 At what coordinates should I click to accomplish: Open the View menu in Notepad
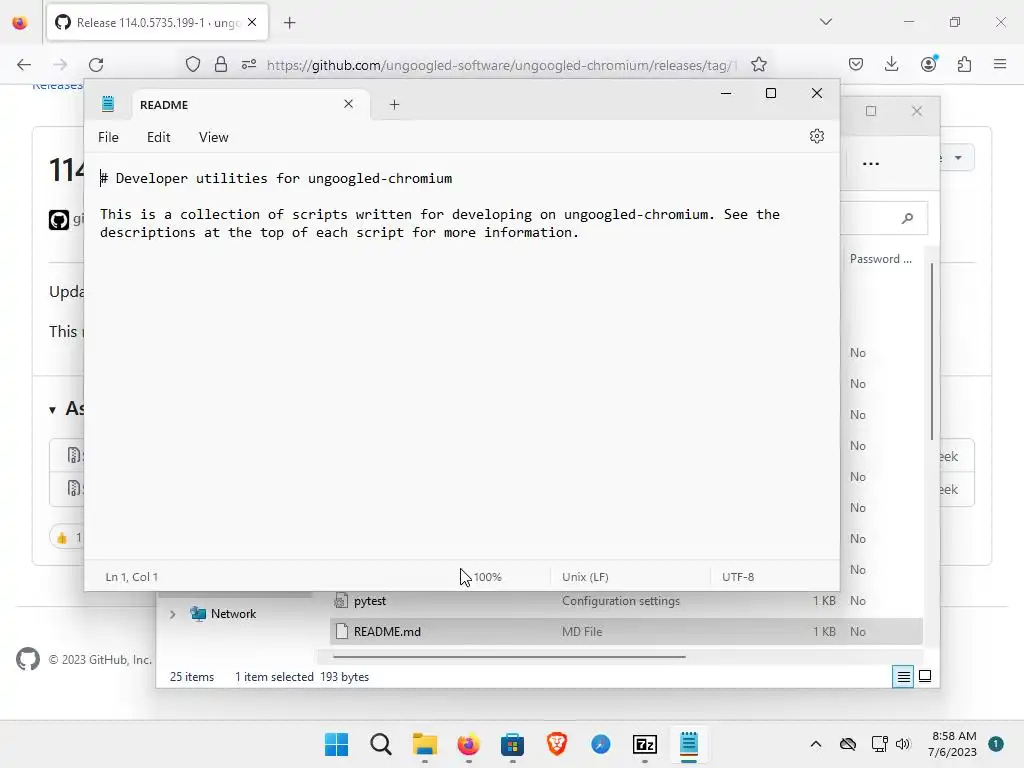click(213, 137)
